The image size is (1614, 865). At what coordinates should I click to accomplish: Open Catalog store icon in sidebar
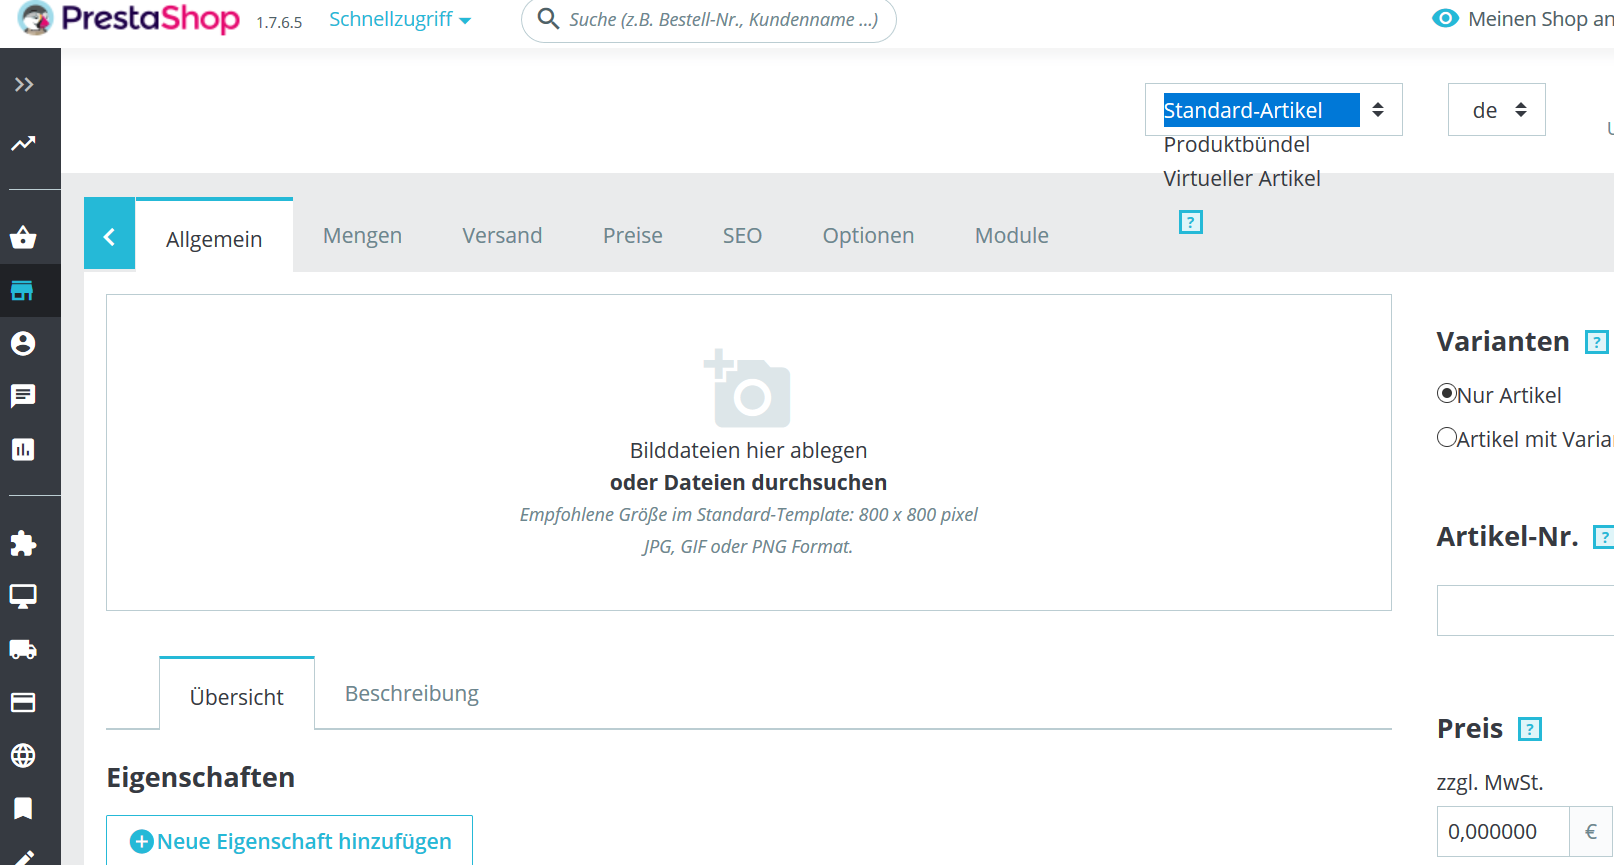coord(22,291)
